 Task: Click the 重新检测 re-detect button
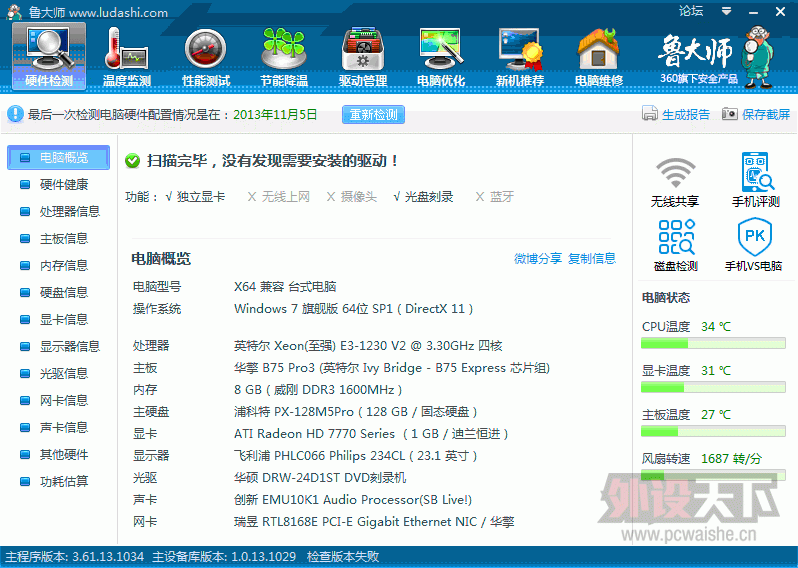[x=373, y=115]
